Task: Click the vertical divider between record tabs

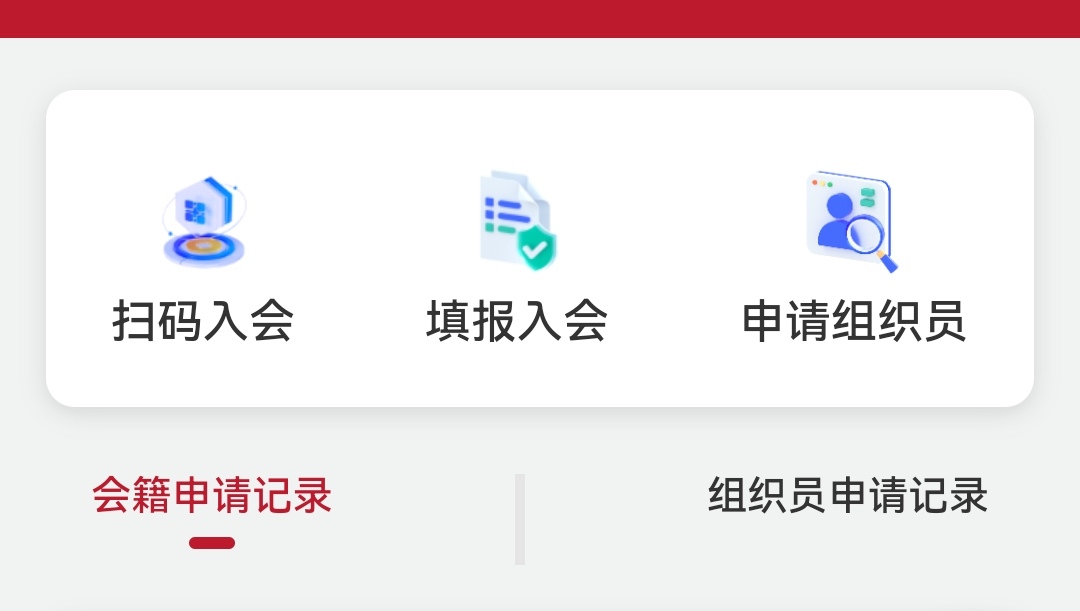Action: coord(520,519)
